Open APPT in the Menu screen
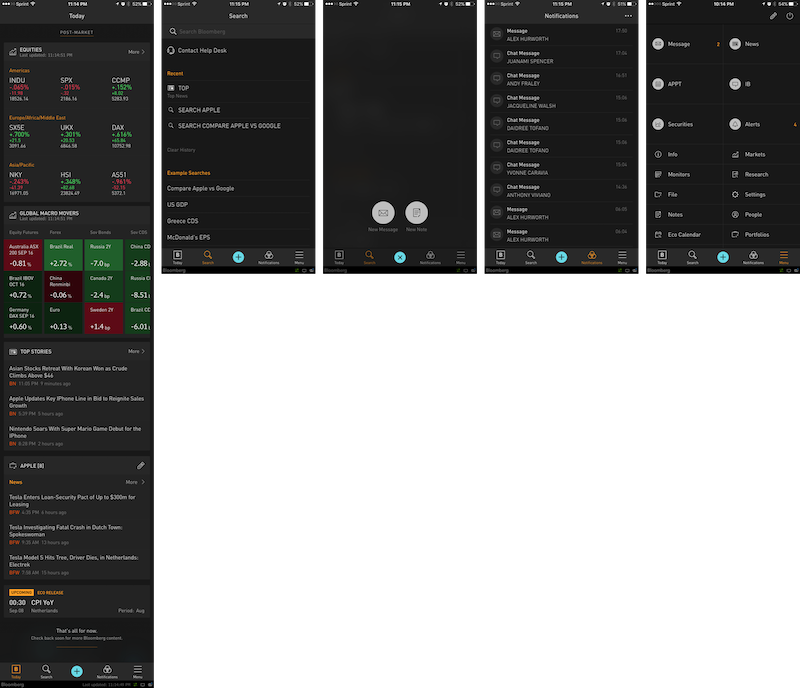Screen dimensions: 800x688 coord(684,84)
